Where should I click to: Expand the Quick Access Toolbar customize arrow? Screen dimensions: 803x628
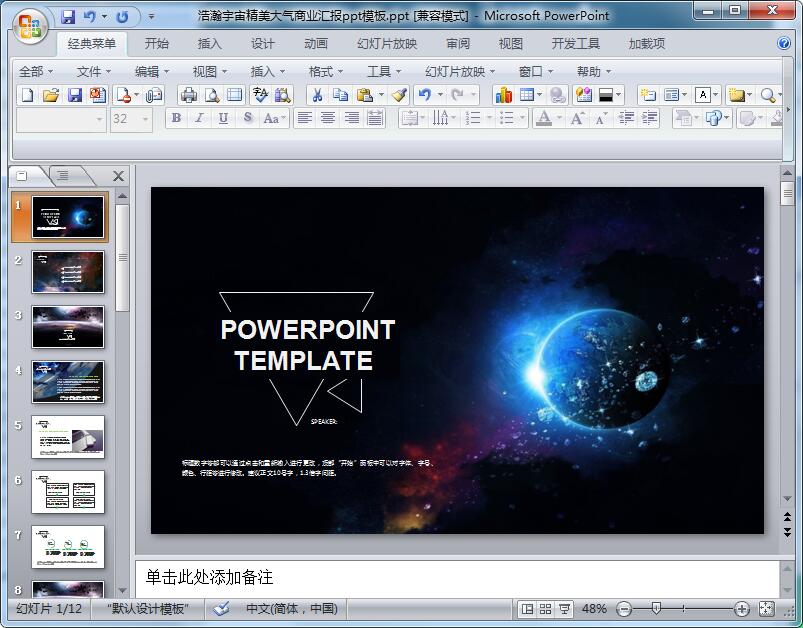click(x=151, y=17)
